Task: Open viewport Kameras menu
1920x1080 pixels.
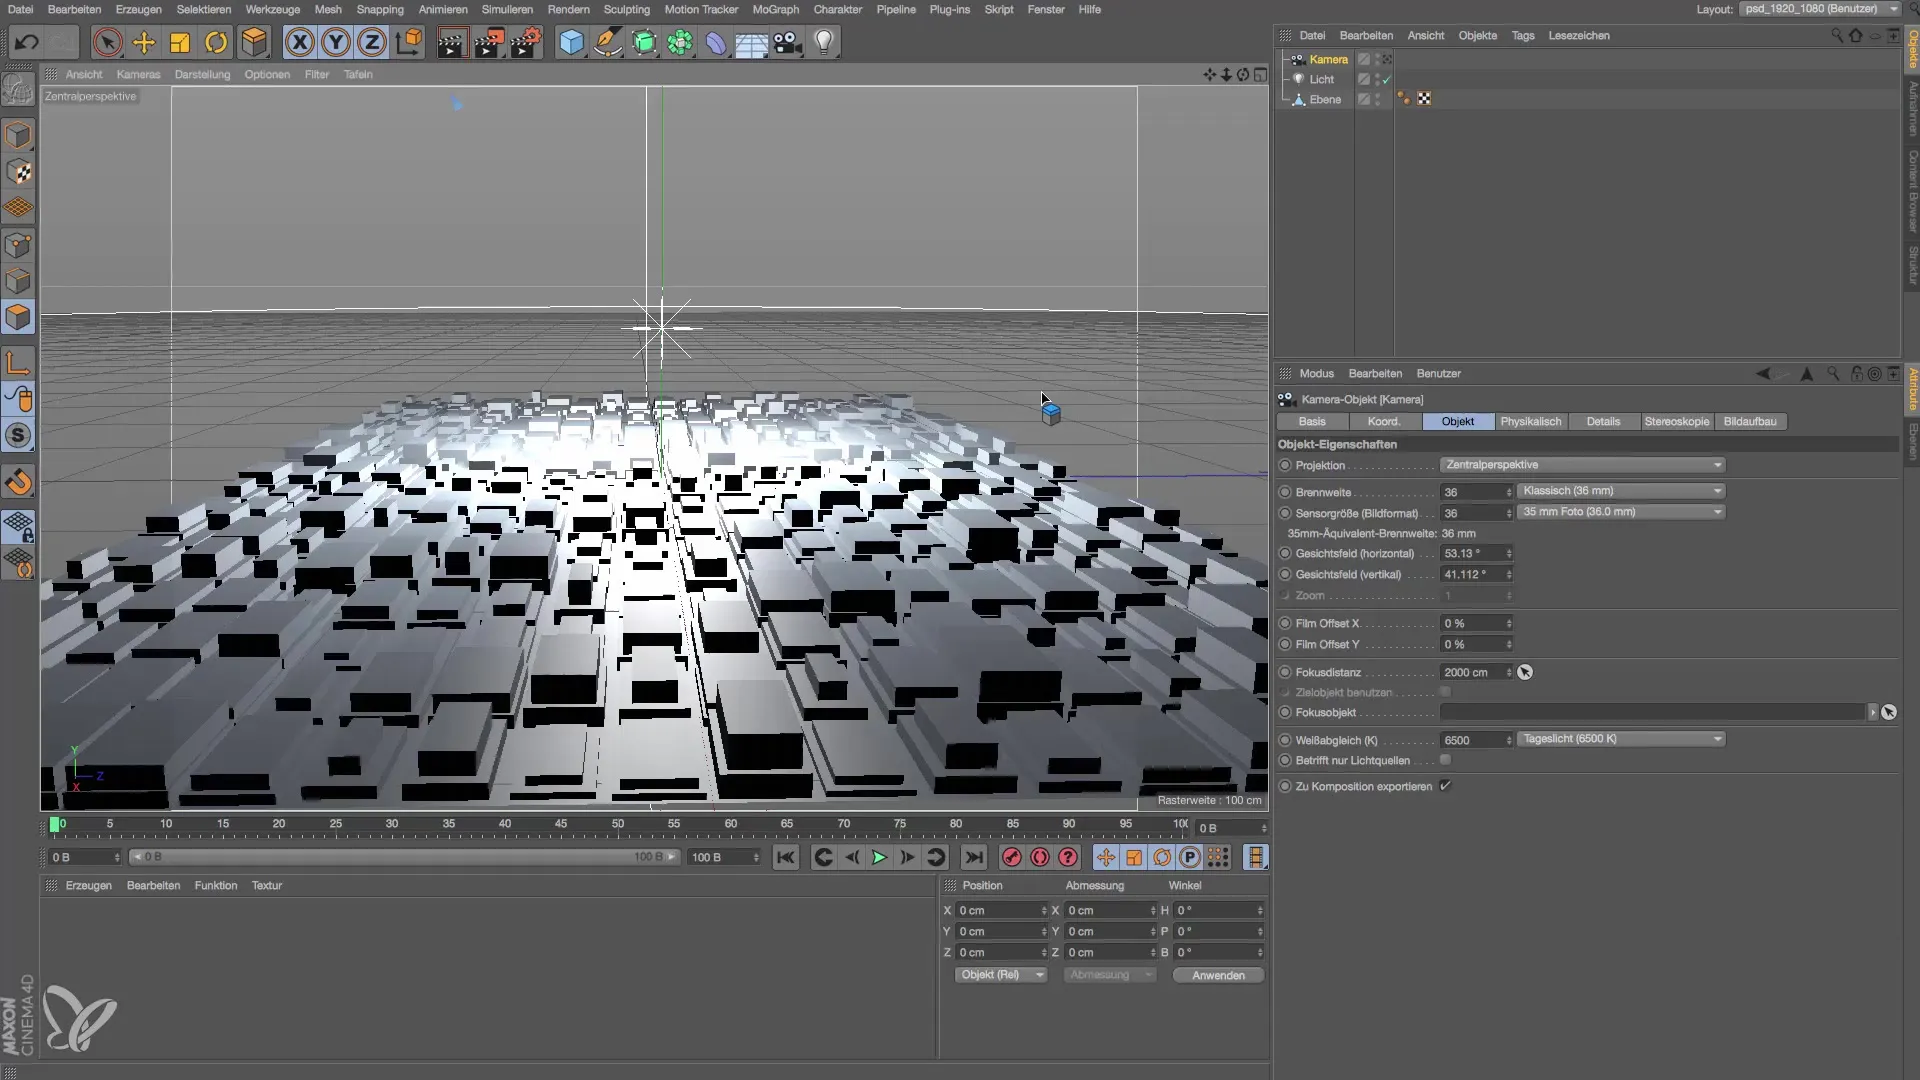Action: [x=138, y=74]
